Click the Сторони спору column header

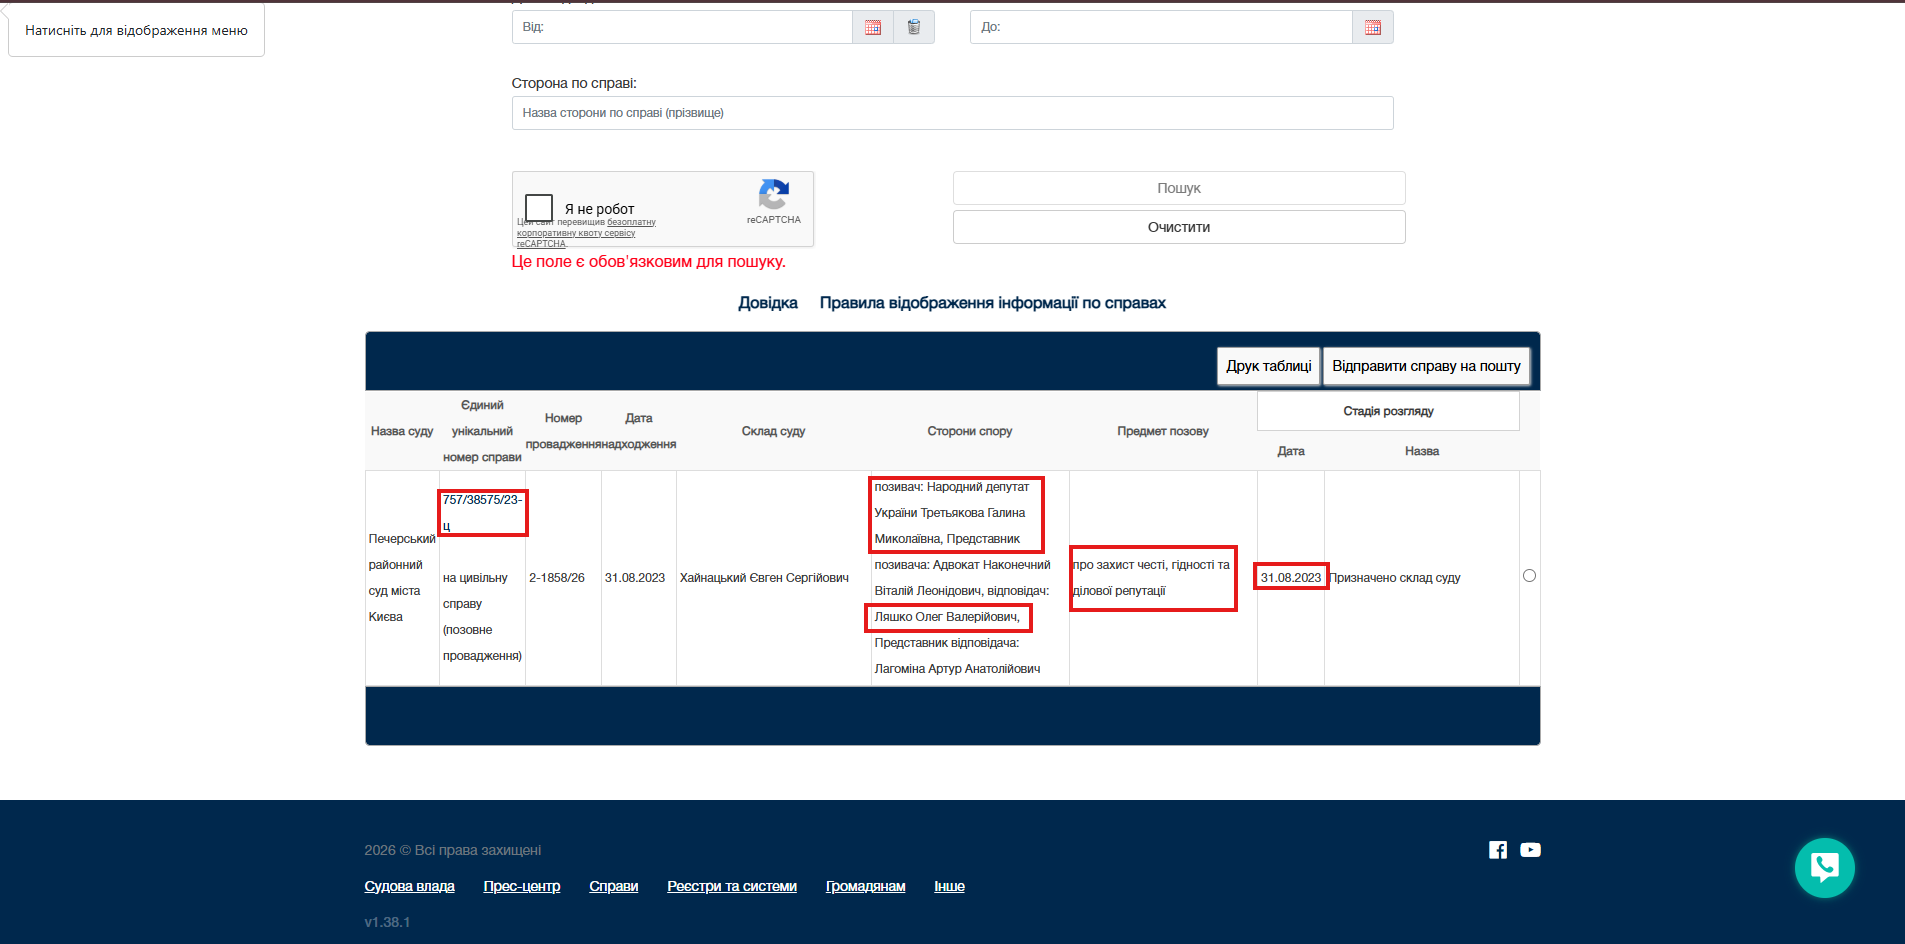(x=970, y=431)
